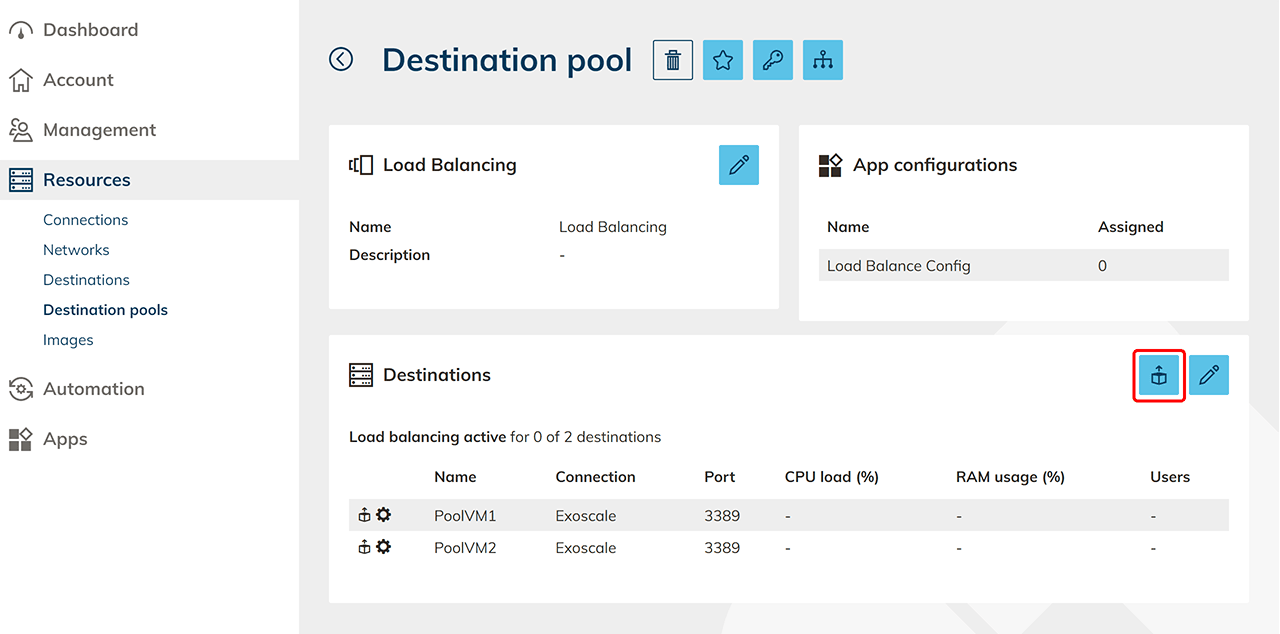Select the Apps menu item
Screen dimensions: 1280x634
[65, 439]
